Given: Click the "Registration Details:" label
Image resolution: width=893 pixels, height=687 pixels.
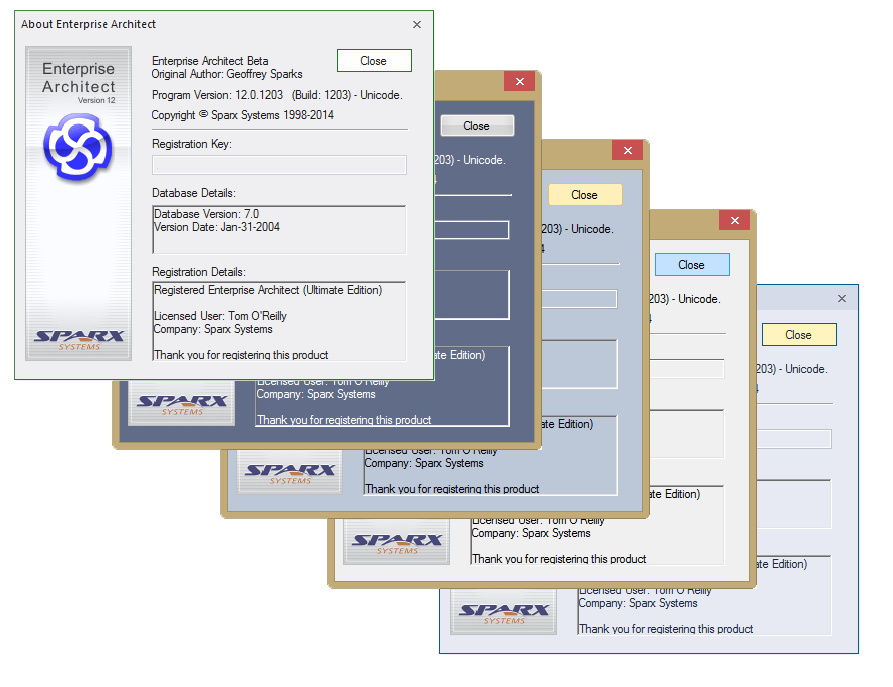Looking at the screenshot, I should 199,272.
